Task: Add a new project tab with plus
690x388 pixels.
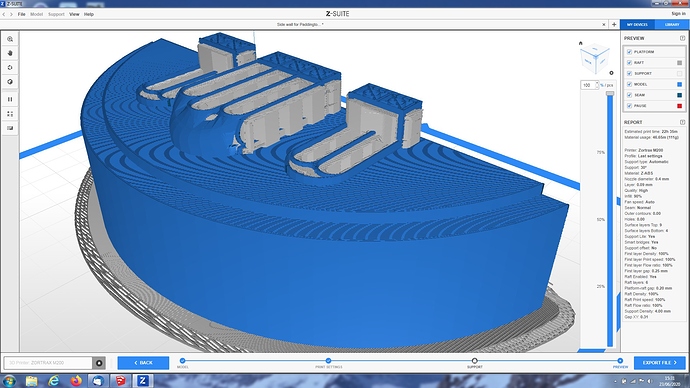Action: (x=614, y=25)
